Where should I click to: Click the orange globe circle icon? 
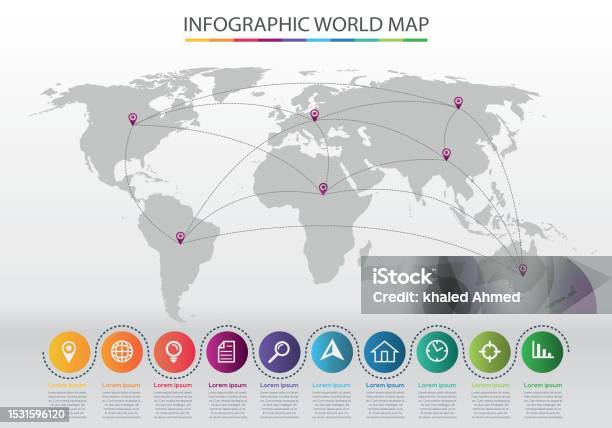[122, 352]
